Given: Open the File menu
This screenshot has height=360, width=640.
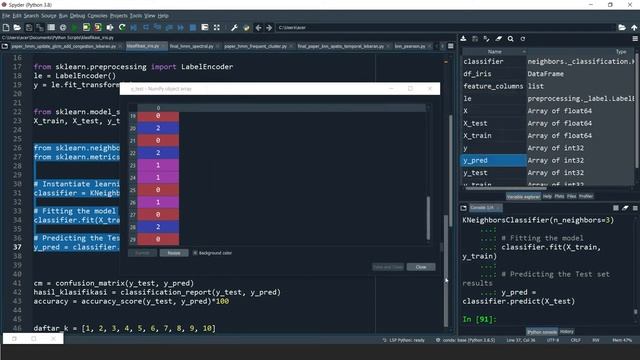Looking at the screenshot, I should [x=6, y=16].
